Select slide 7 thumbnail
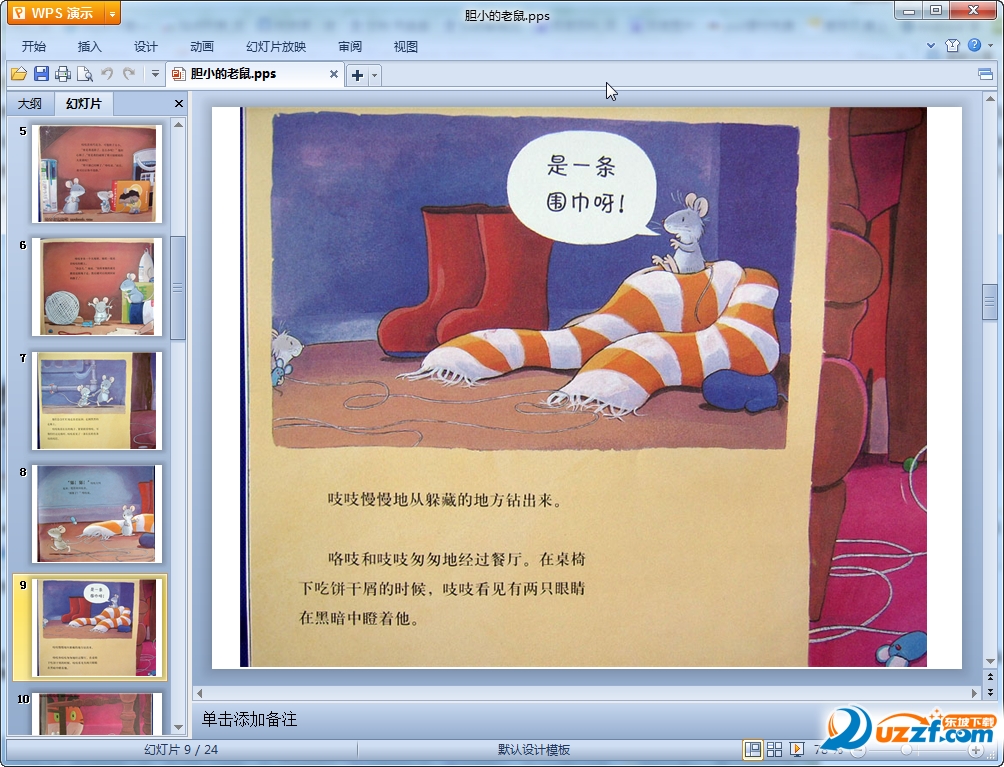The image size is (1004, 767). 97,401
